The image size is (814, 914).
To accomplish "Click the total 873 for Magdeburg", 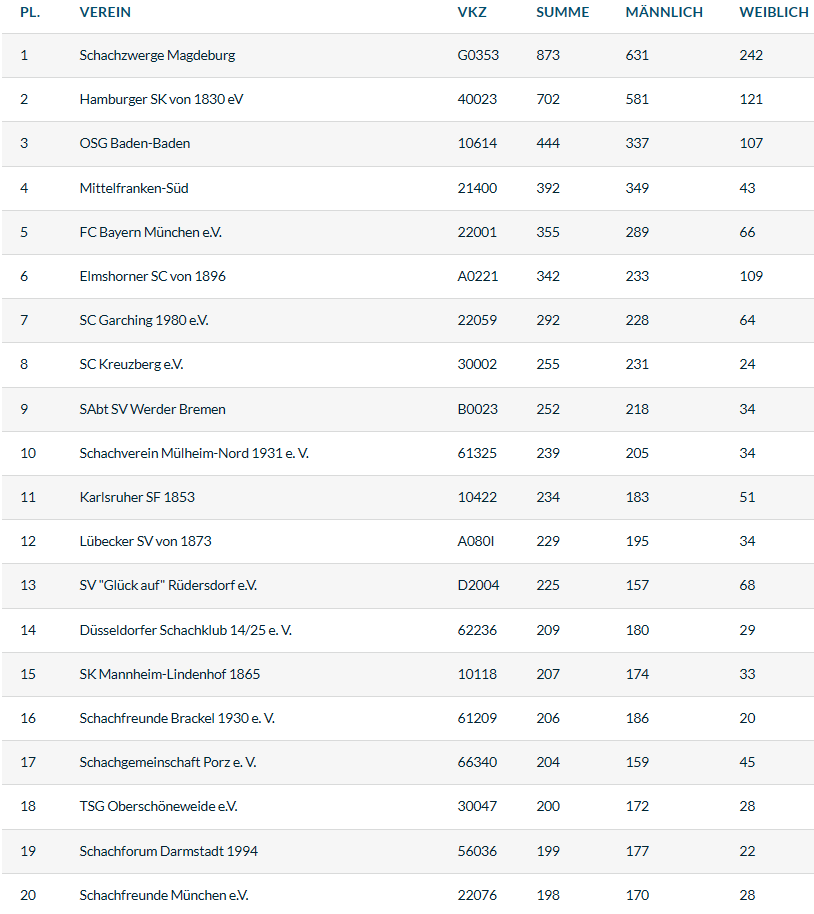I will pyautogui.click(x=548, y=55).
